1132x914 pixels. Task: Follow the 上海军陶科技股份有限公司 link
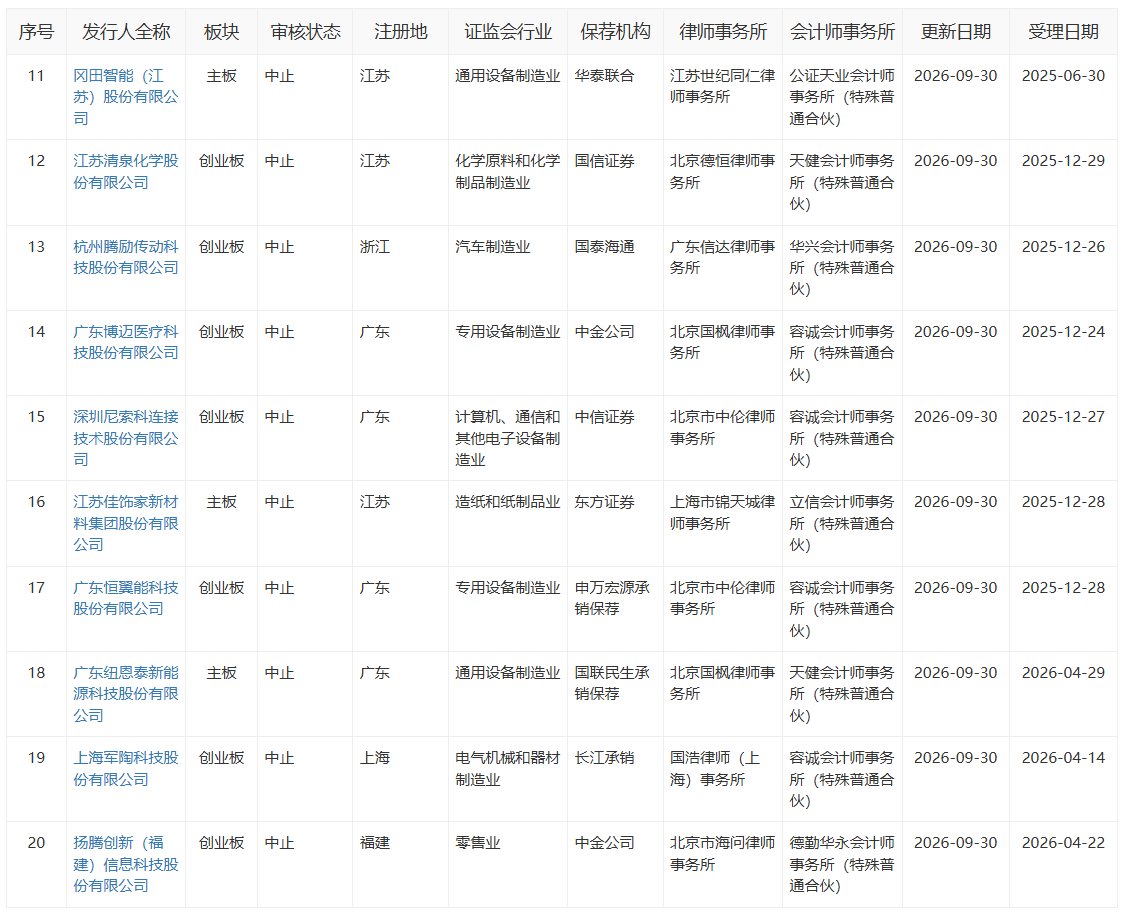coord(126,768)
